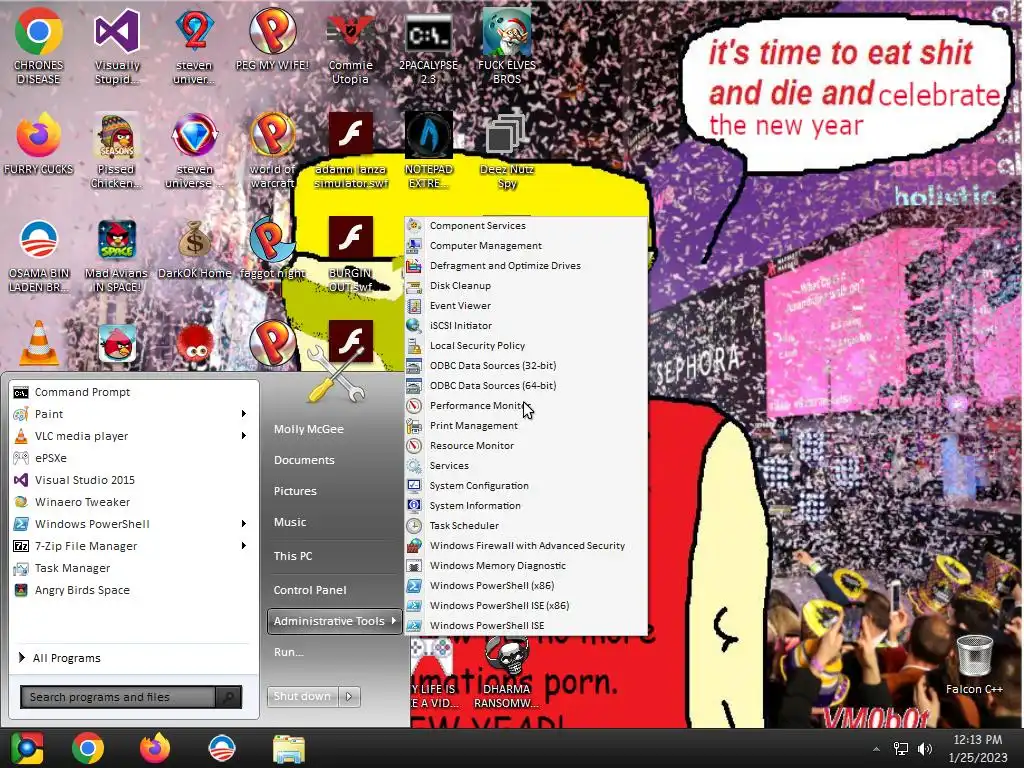Click Event Viewer icon in Administrative Tools
Viewport: 1024px width, 768px height.
point(414,306)
